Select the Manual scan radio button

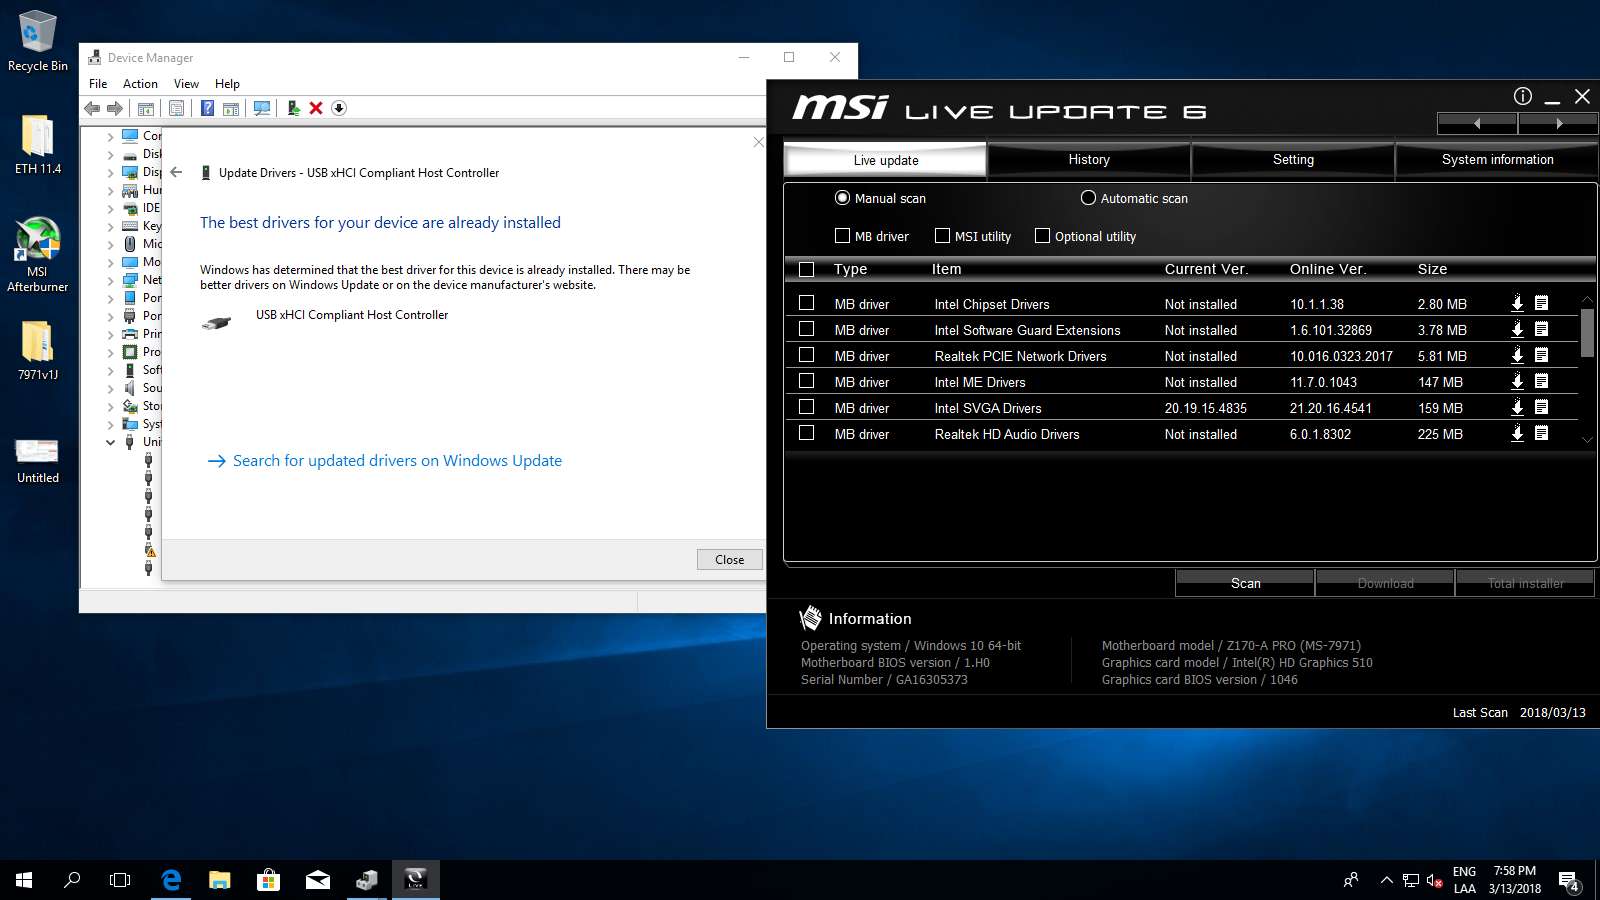(842, 198)
